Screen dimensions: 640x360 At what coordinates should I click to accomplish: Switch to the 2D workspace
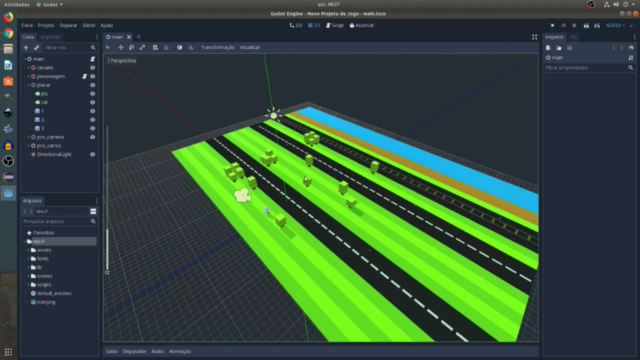[x=296, y=25]
